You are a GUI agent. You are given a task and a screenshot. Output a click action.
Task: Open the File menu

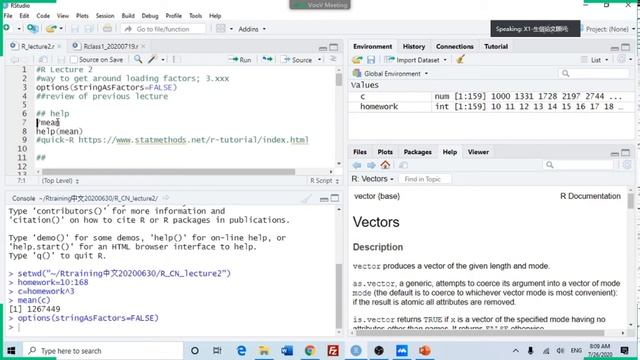tap(8, 16)
